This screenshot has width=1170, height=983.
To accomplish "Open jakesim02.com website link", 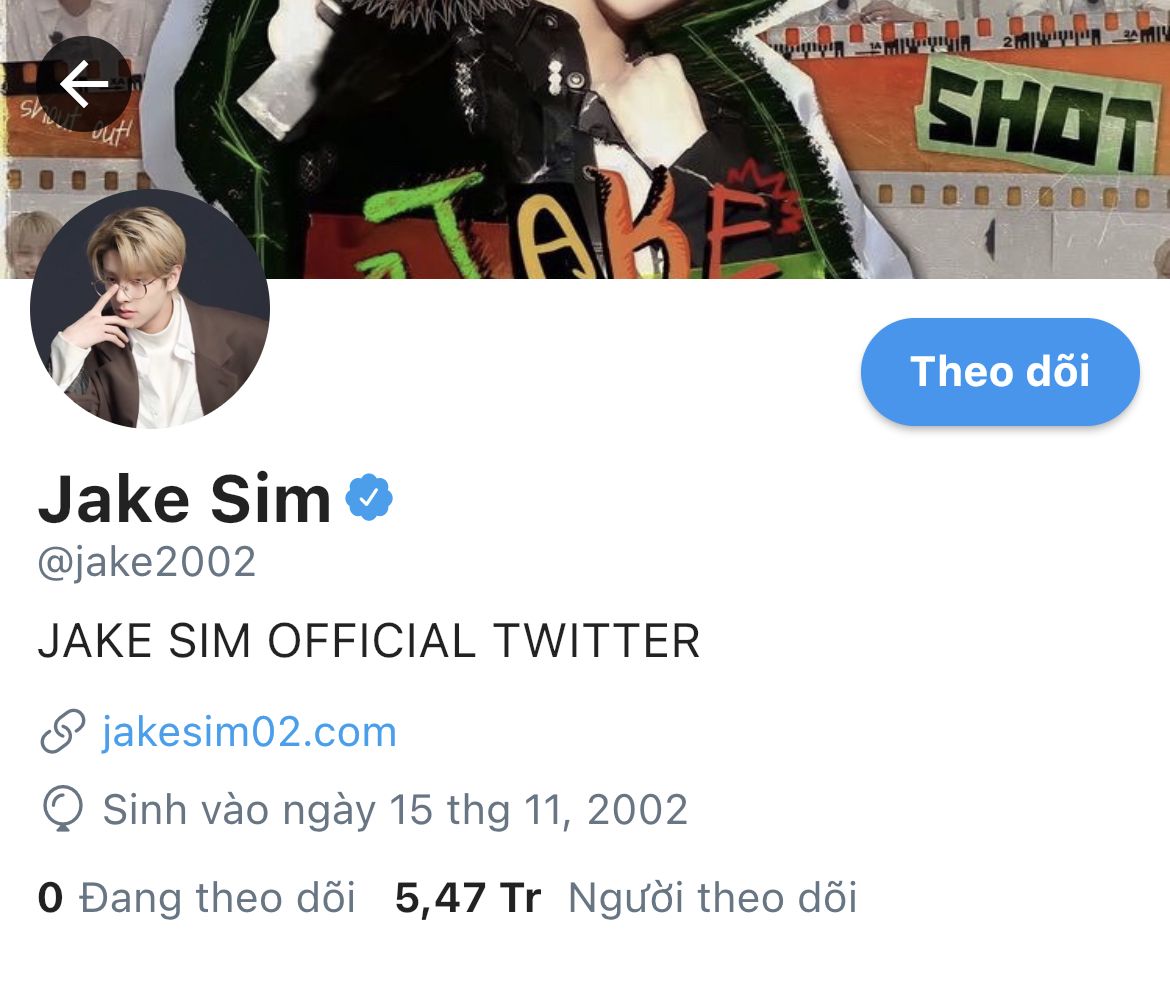I will 249,732.
